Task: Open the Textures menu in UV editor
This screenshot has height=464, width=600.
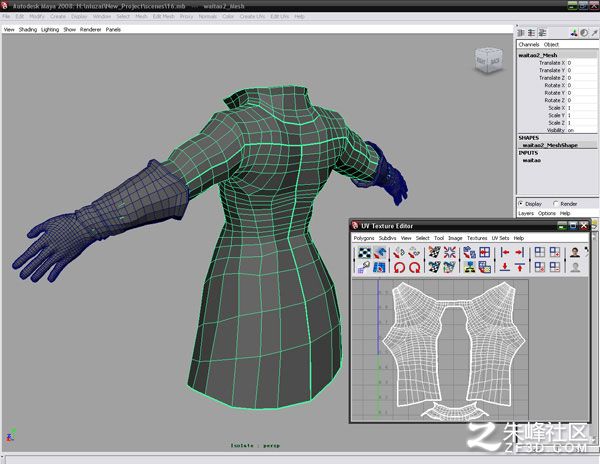Action: tap(477, 238)
